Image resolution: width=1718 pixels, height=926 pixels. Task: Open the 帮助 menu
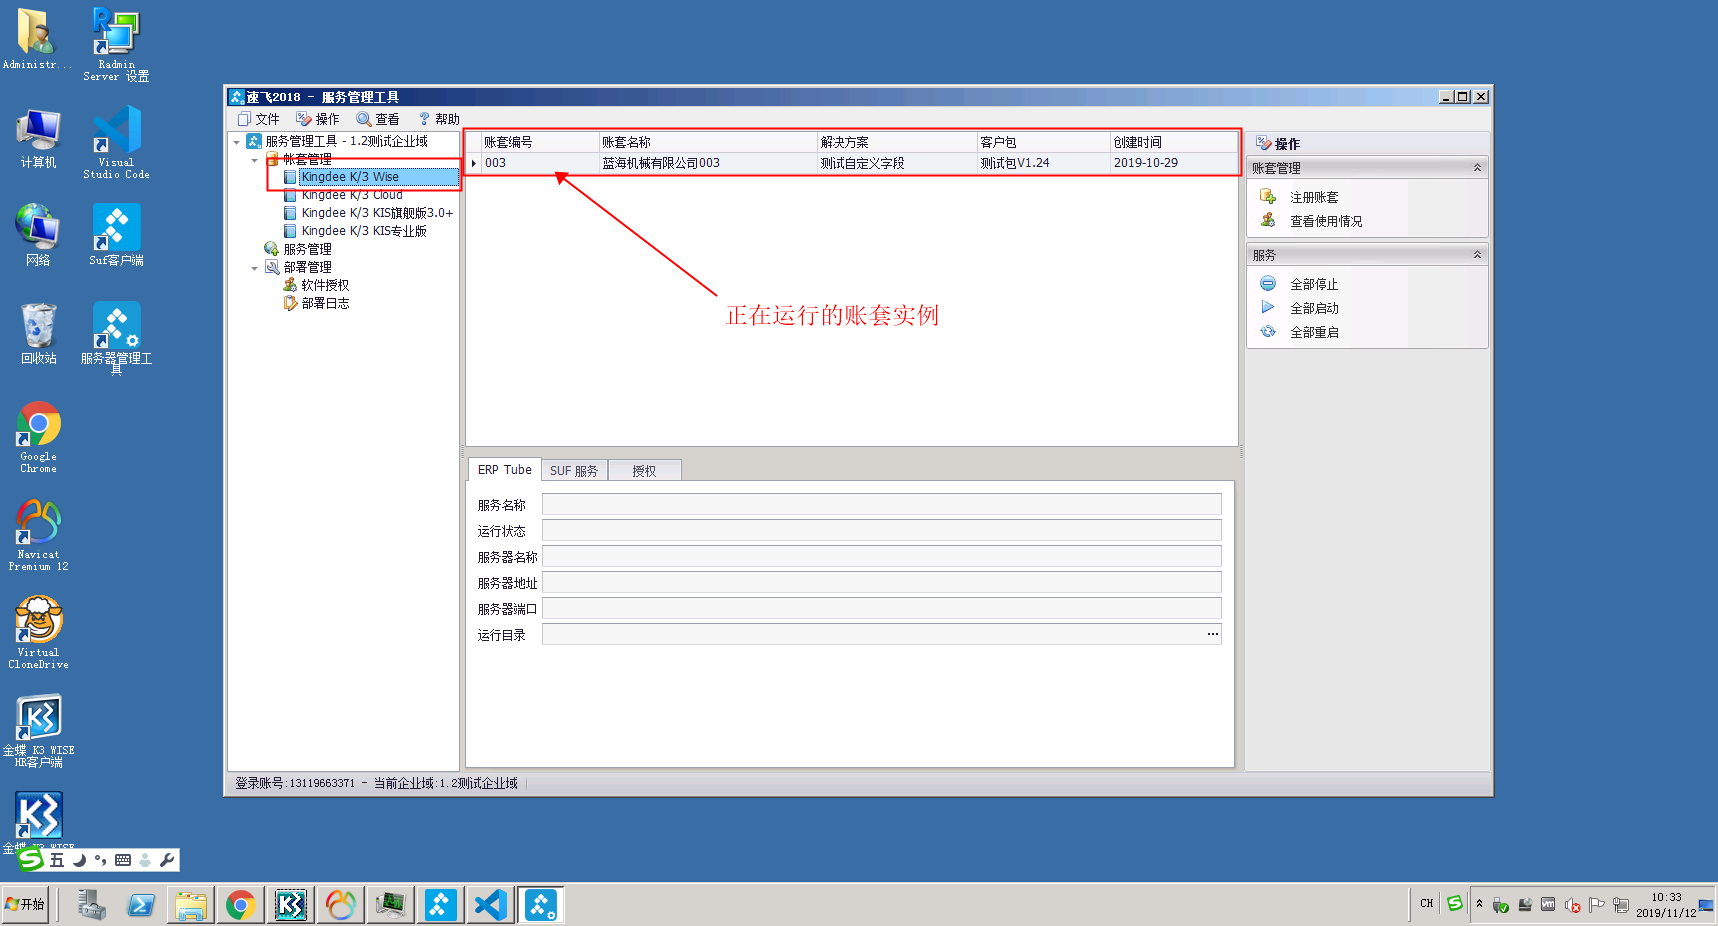tap(439, 119)
